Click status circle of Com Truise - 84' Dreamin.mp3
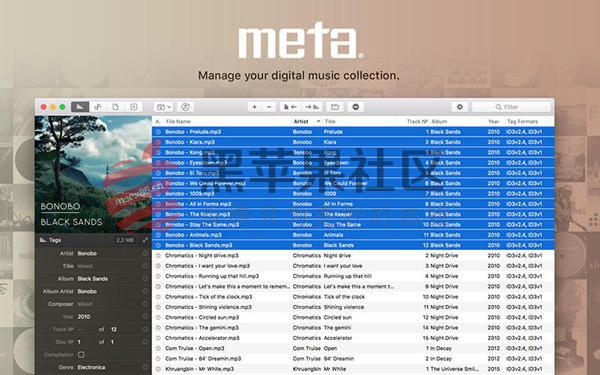This screenshot has height=375, width=600. click(158, 359)
